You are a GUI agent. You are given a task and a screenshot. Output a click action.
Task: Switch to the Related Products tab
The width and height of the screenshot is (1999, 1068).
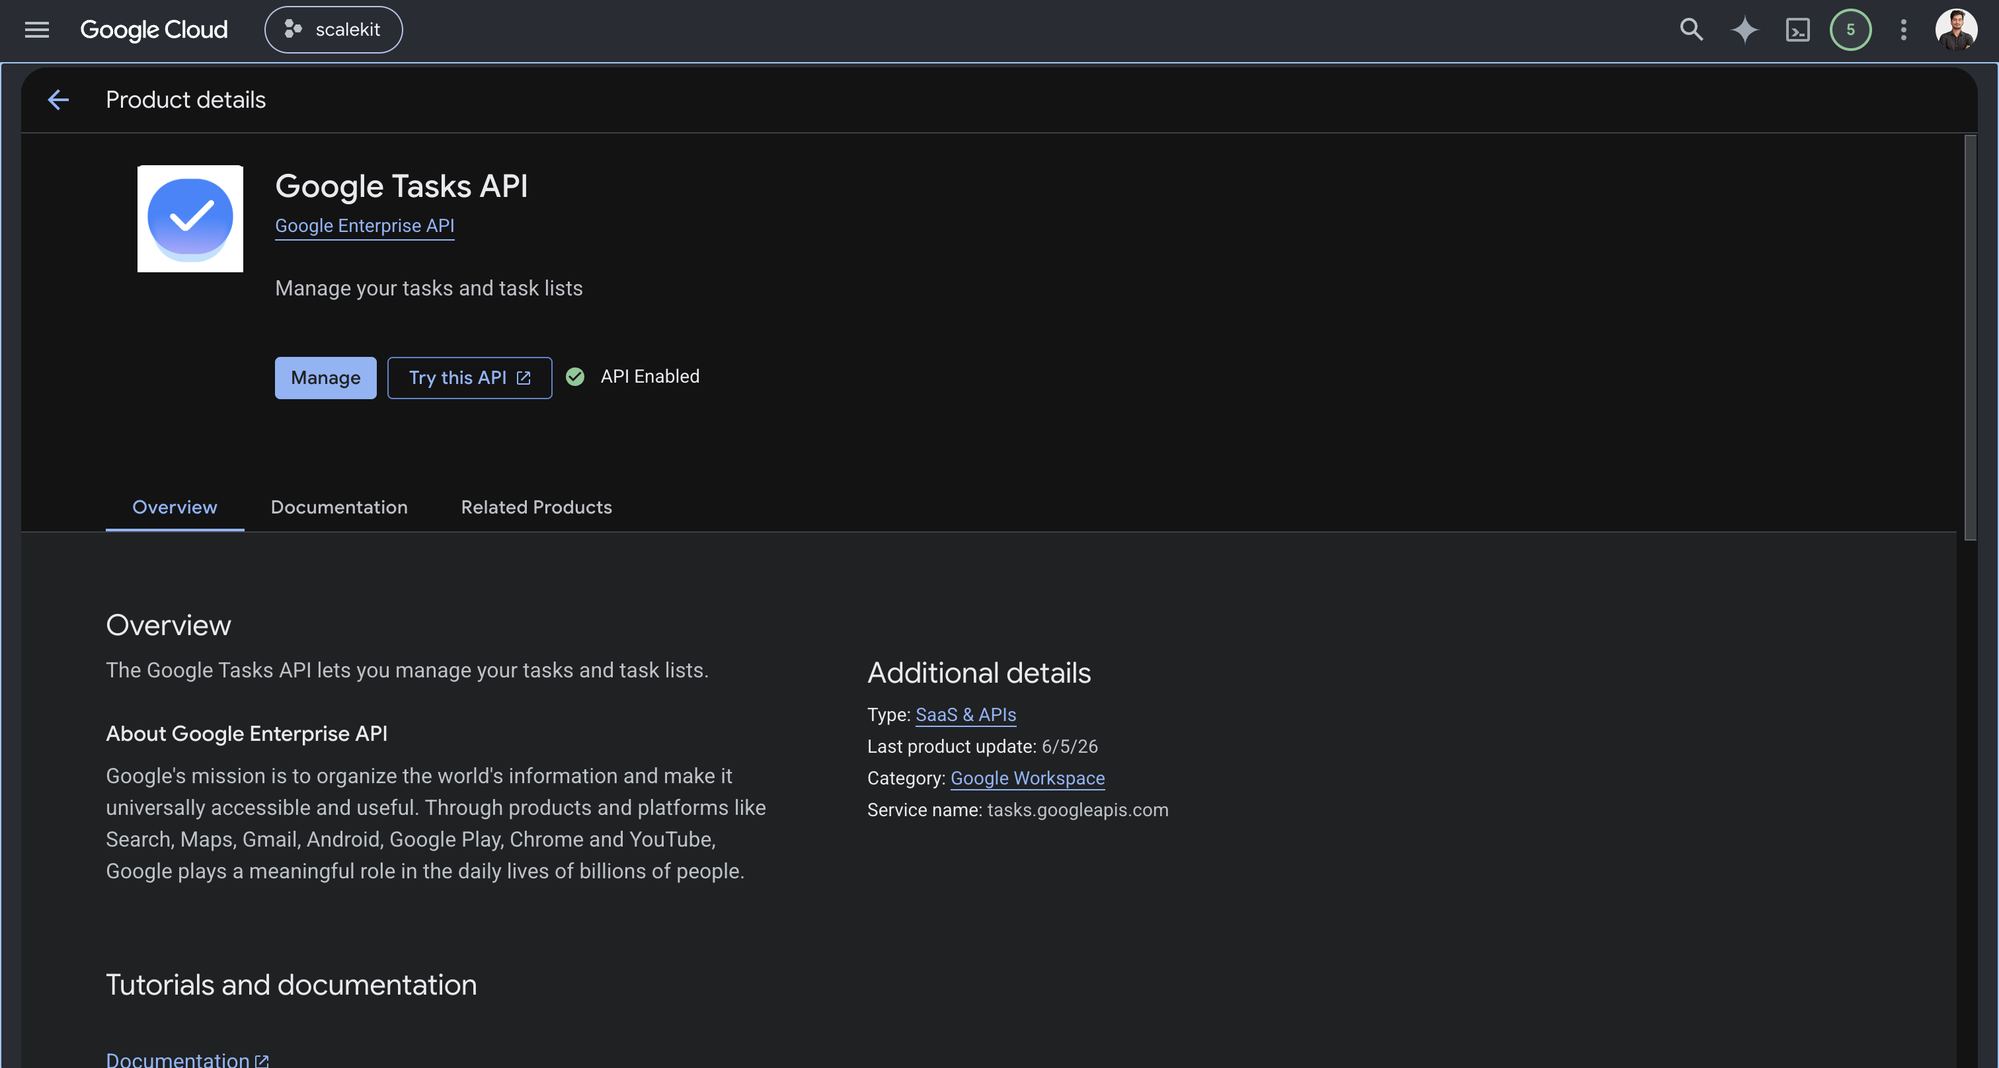pyautogui.click(x=536, y=507)
